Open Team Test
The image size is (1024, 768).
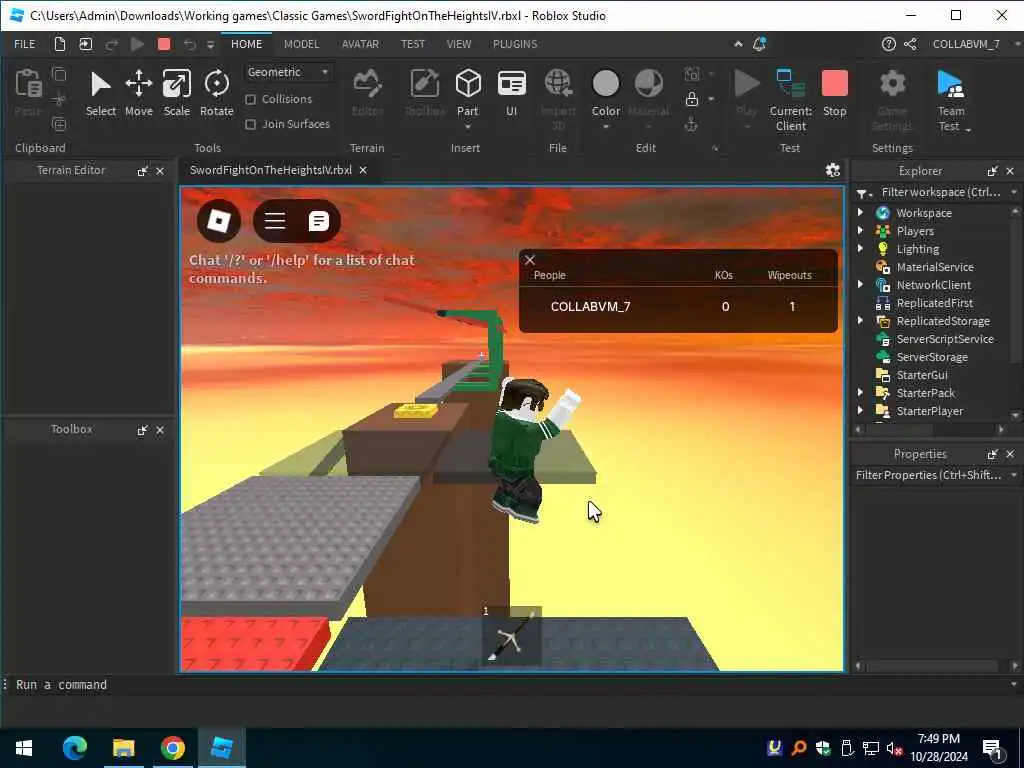pyautogui.click(x=951, y=99)
